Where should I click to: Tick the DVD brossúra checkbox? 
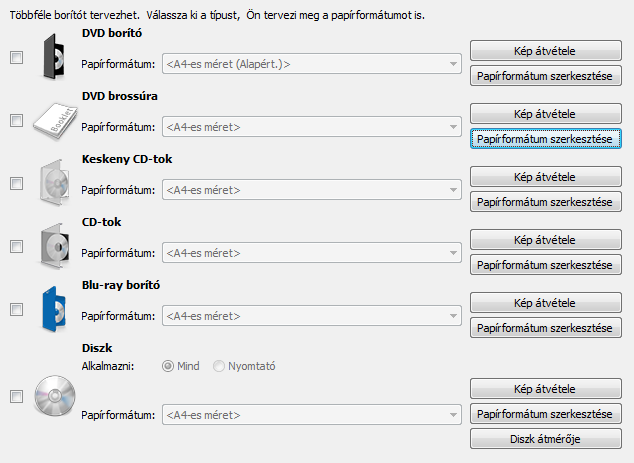coord(17,121)
